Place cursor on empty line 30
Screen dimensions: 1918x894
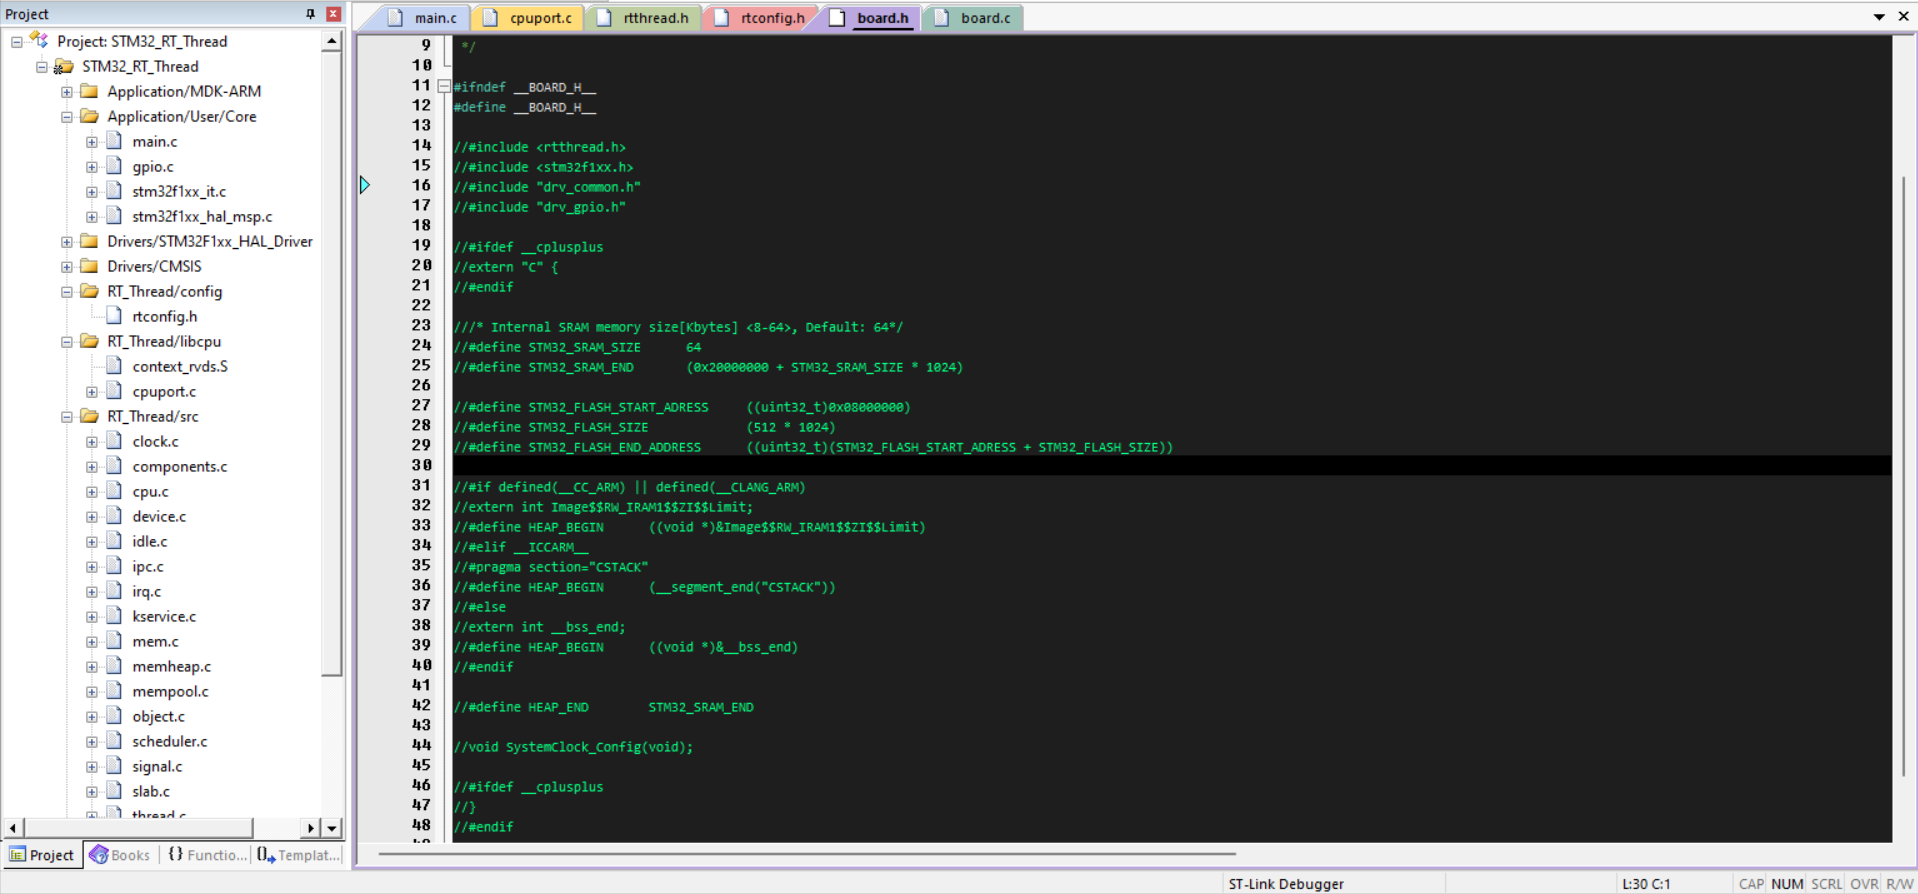1171,465
